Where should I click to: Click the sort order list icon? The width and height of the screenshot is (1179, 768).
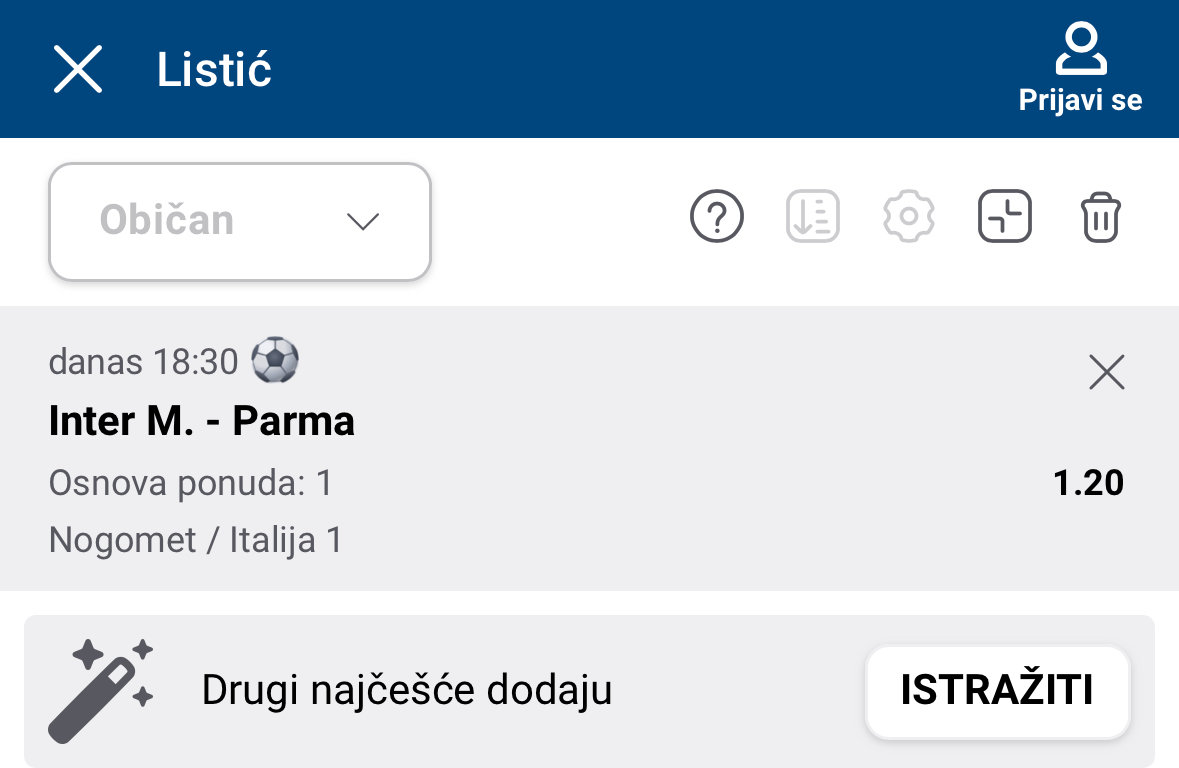pyautogui.click(x=812, y=217)
